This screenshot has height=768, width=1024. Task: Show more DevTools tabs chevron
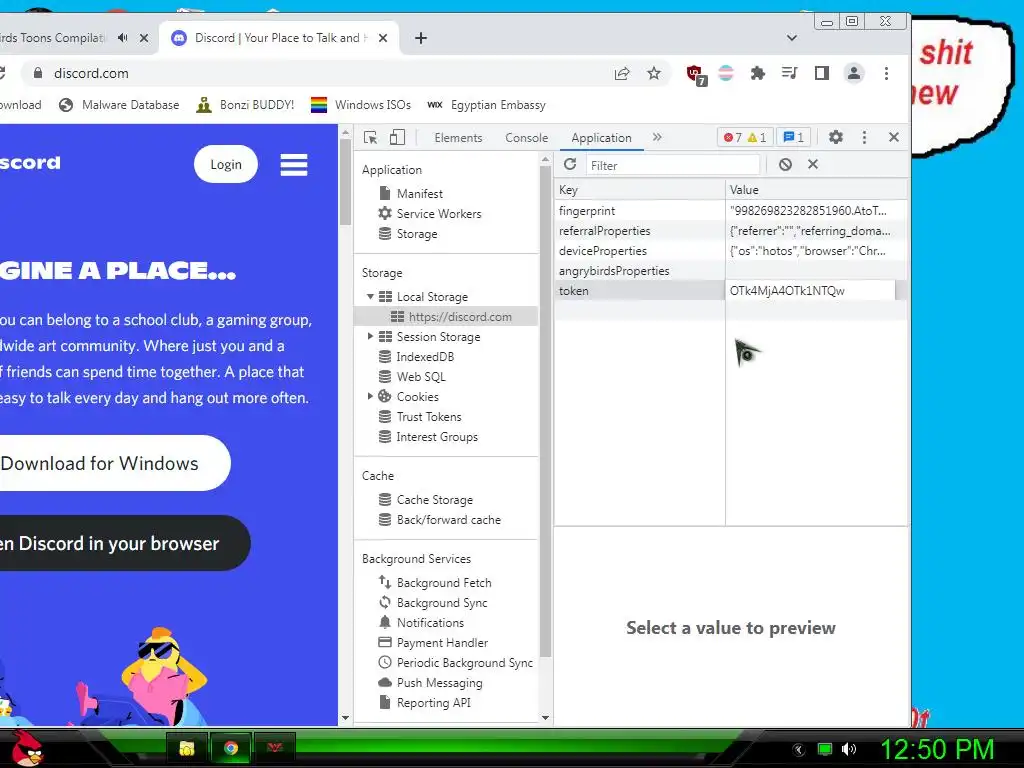(657, 137)
